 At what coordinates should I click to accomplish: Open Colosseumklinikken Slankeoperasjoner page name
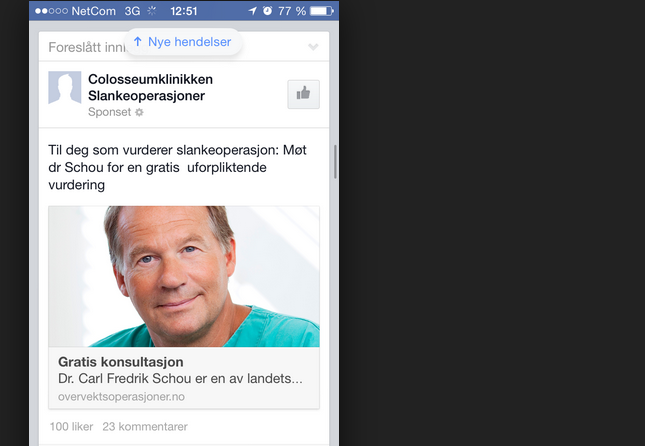151,87
